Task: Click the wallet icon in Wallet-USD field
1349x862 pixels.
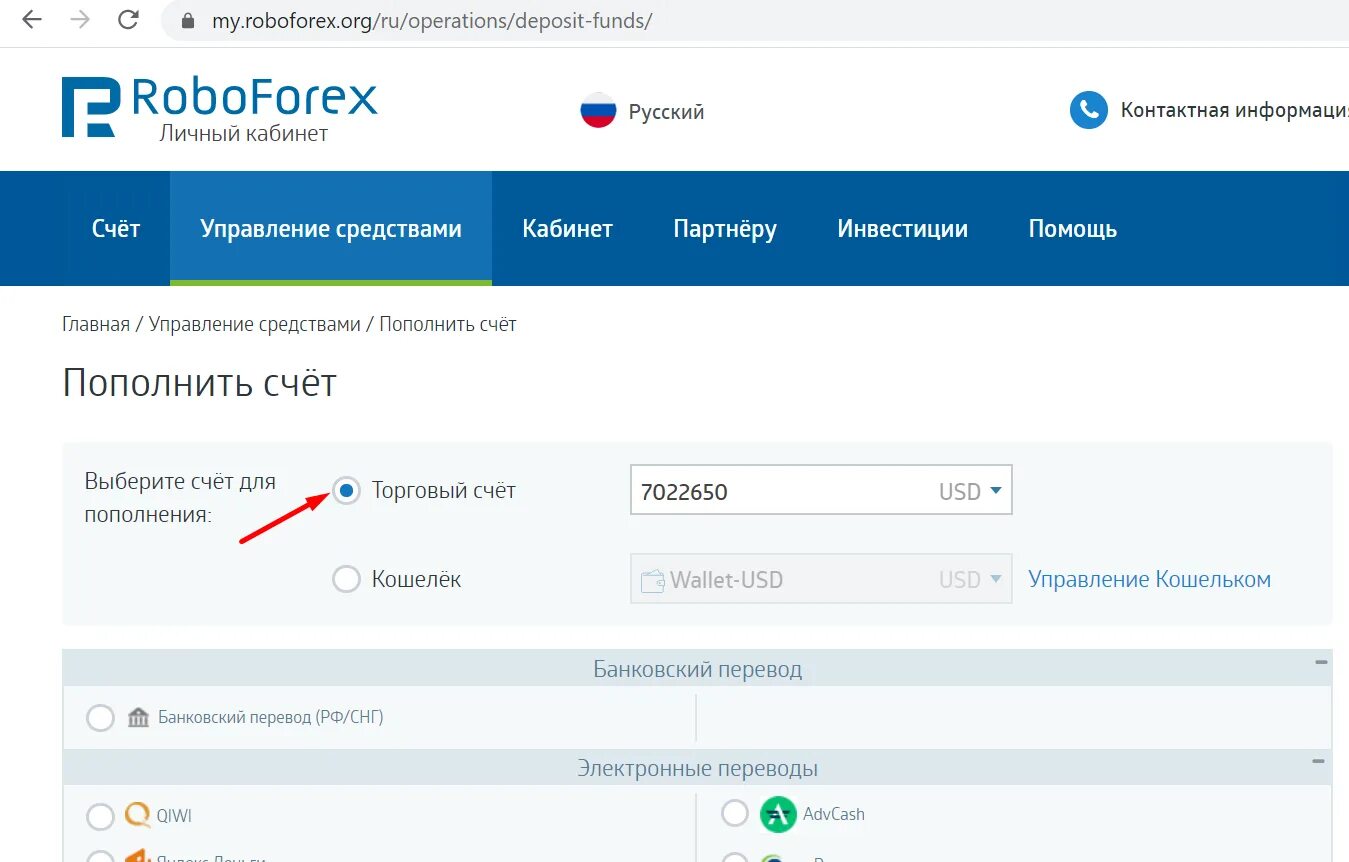Action: pyautogui.click(x=652, y=580)
